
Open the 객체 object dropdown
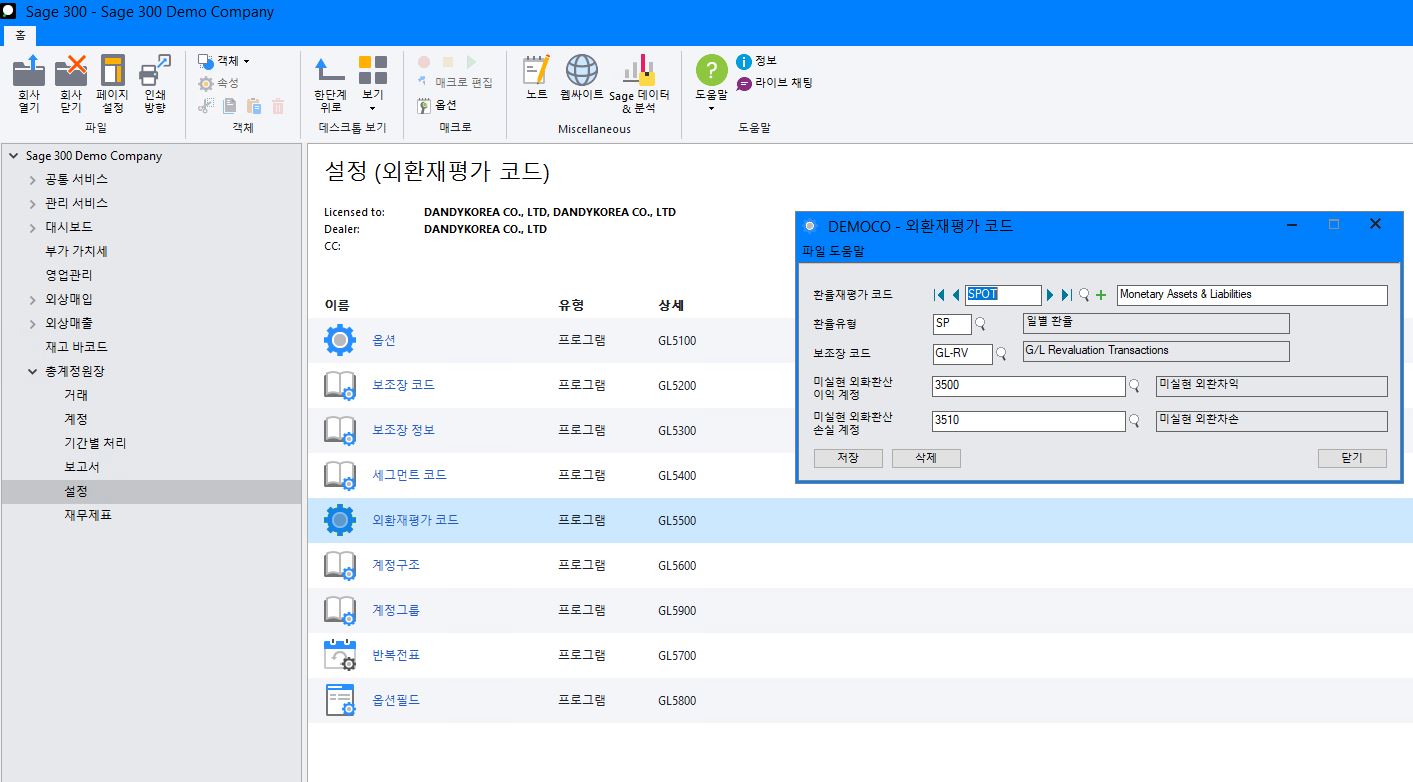click(224, 61)
